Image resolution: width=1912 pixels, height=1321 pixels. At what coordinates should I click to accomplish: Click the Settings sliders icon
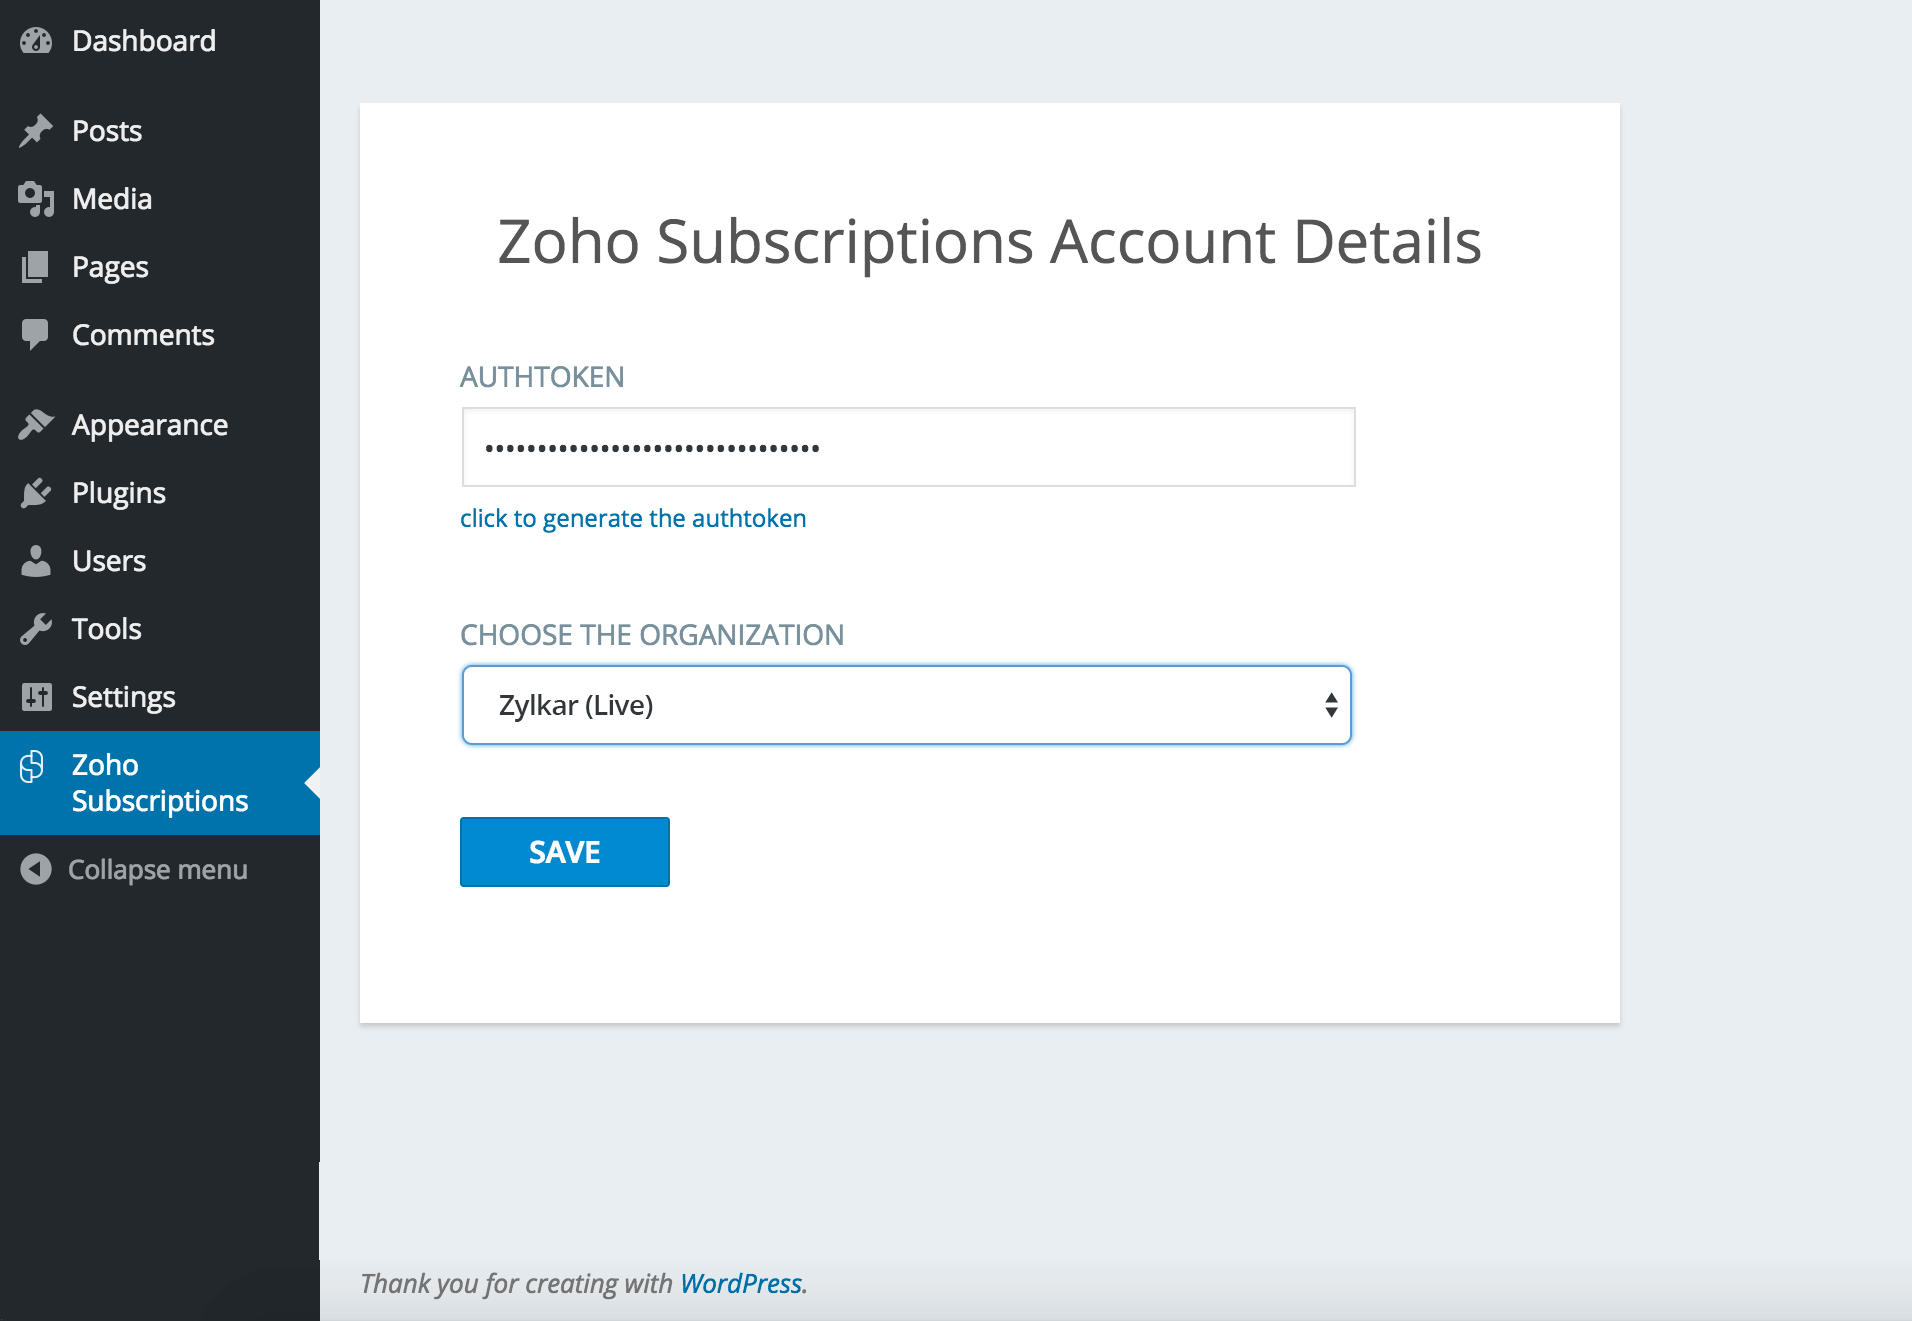[36, 697]
